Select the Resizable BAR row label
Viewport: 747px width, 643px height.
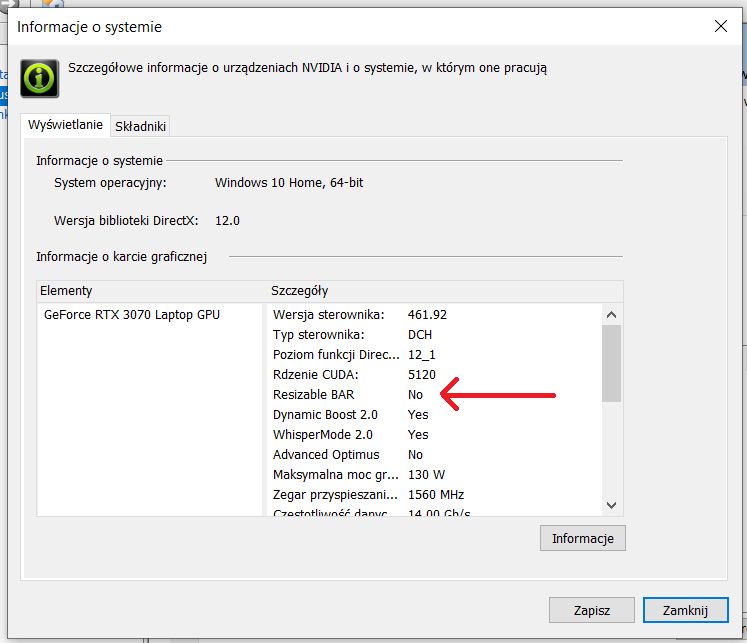coord(313,395)
